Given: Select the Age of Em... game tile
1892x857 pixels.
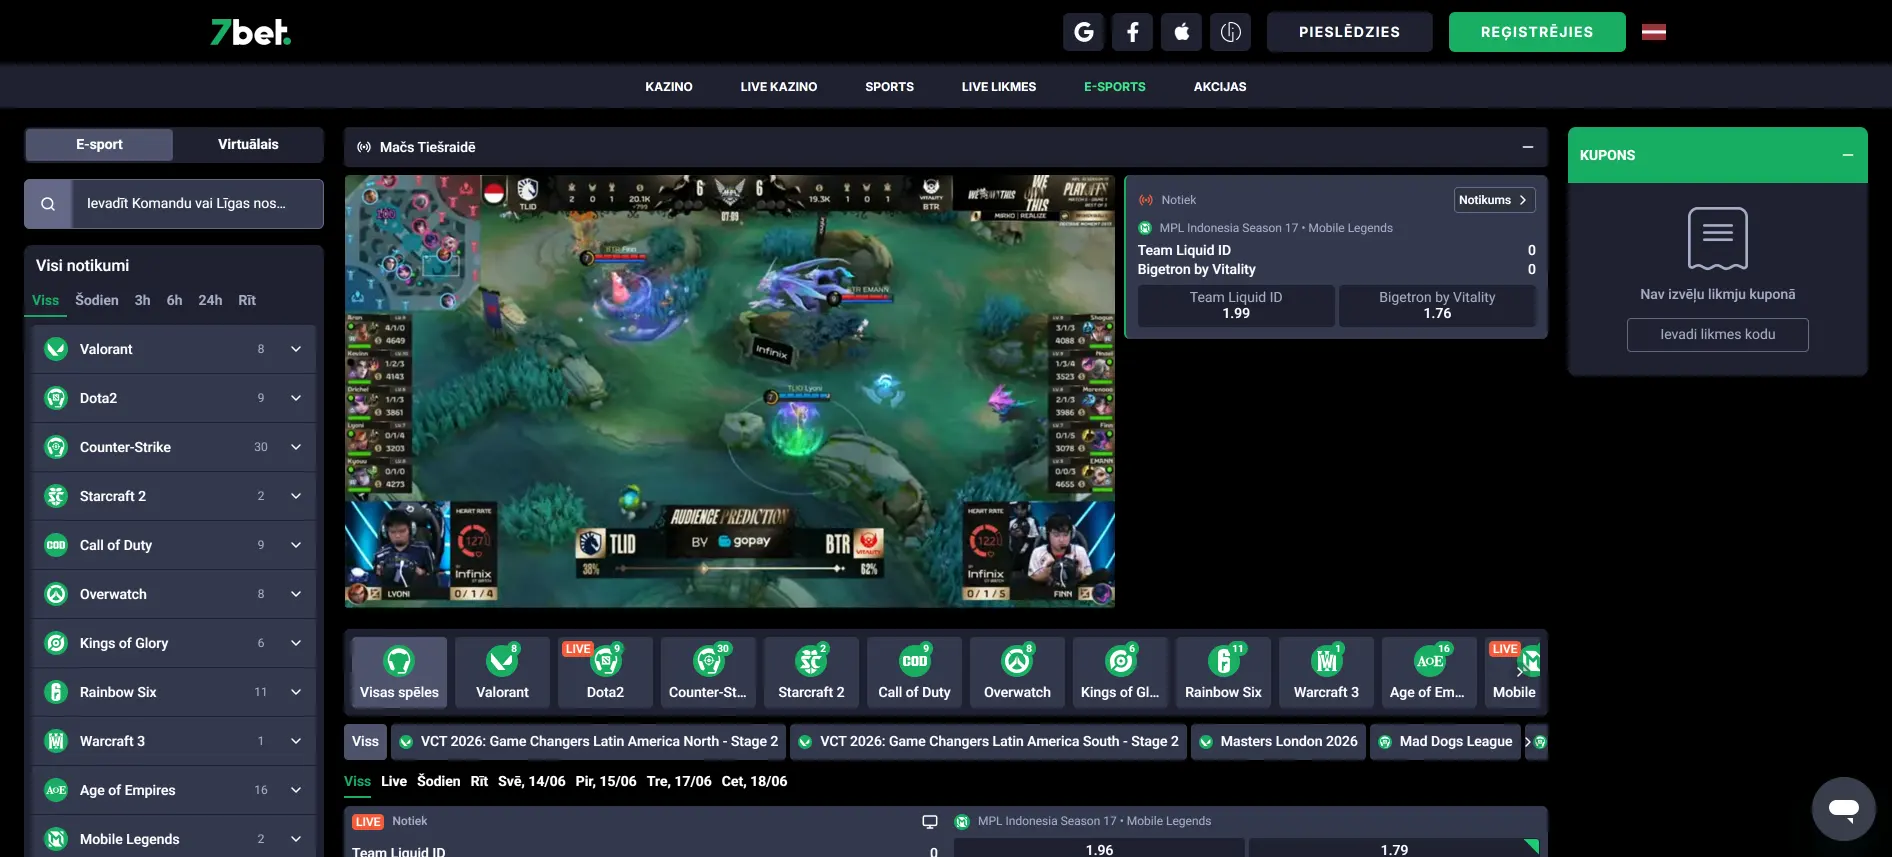Looking at the screenshot, I should tap(1429, 672).
